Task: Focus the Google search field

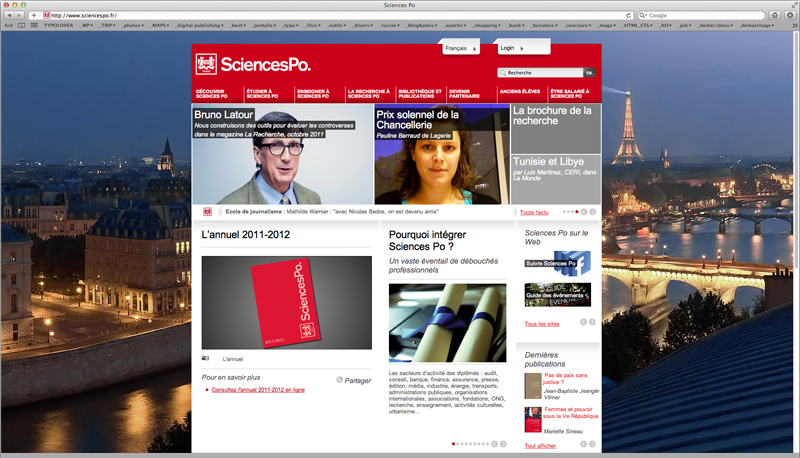Action: [x=702, y=15]
